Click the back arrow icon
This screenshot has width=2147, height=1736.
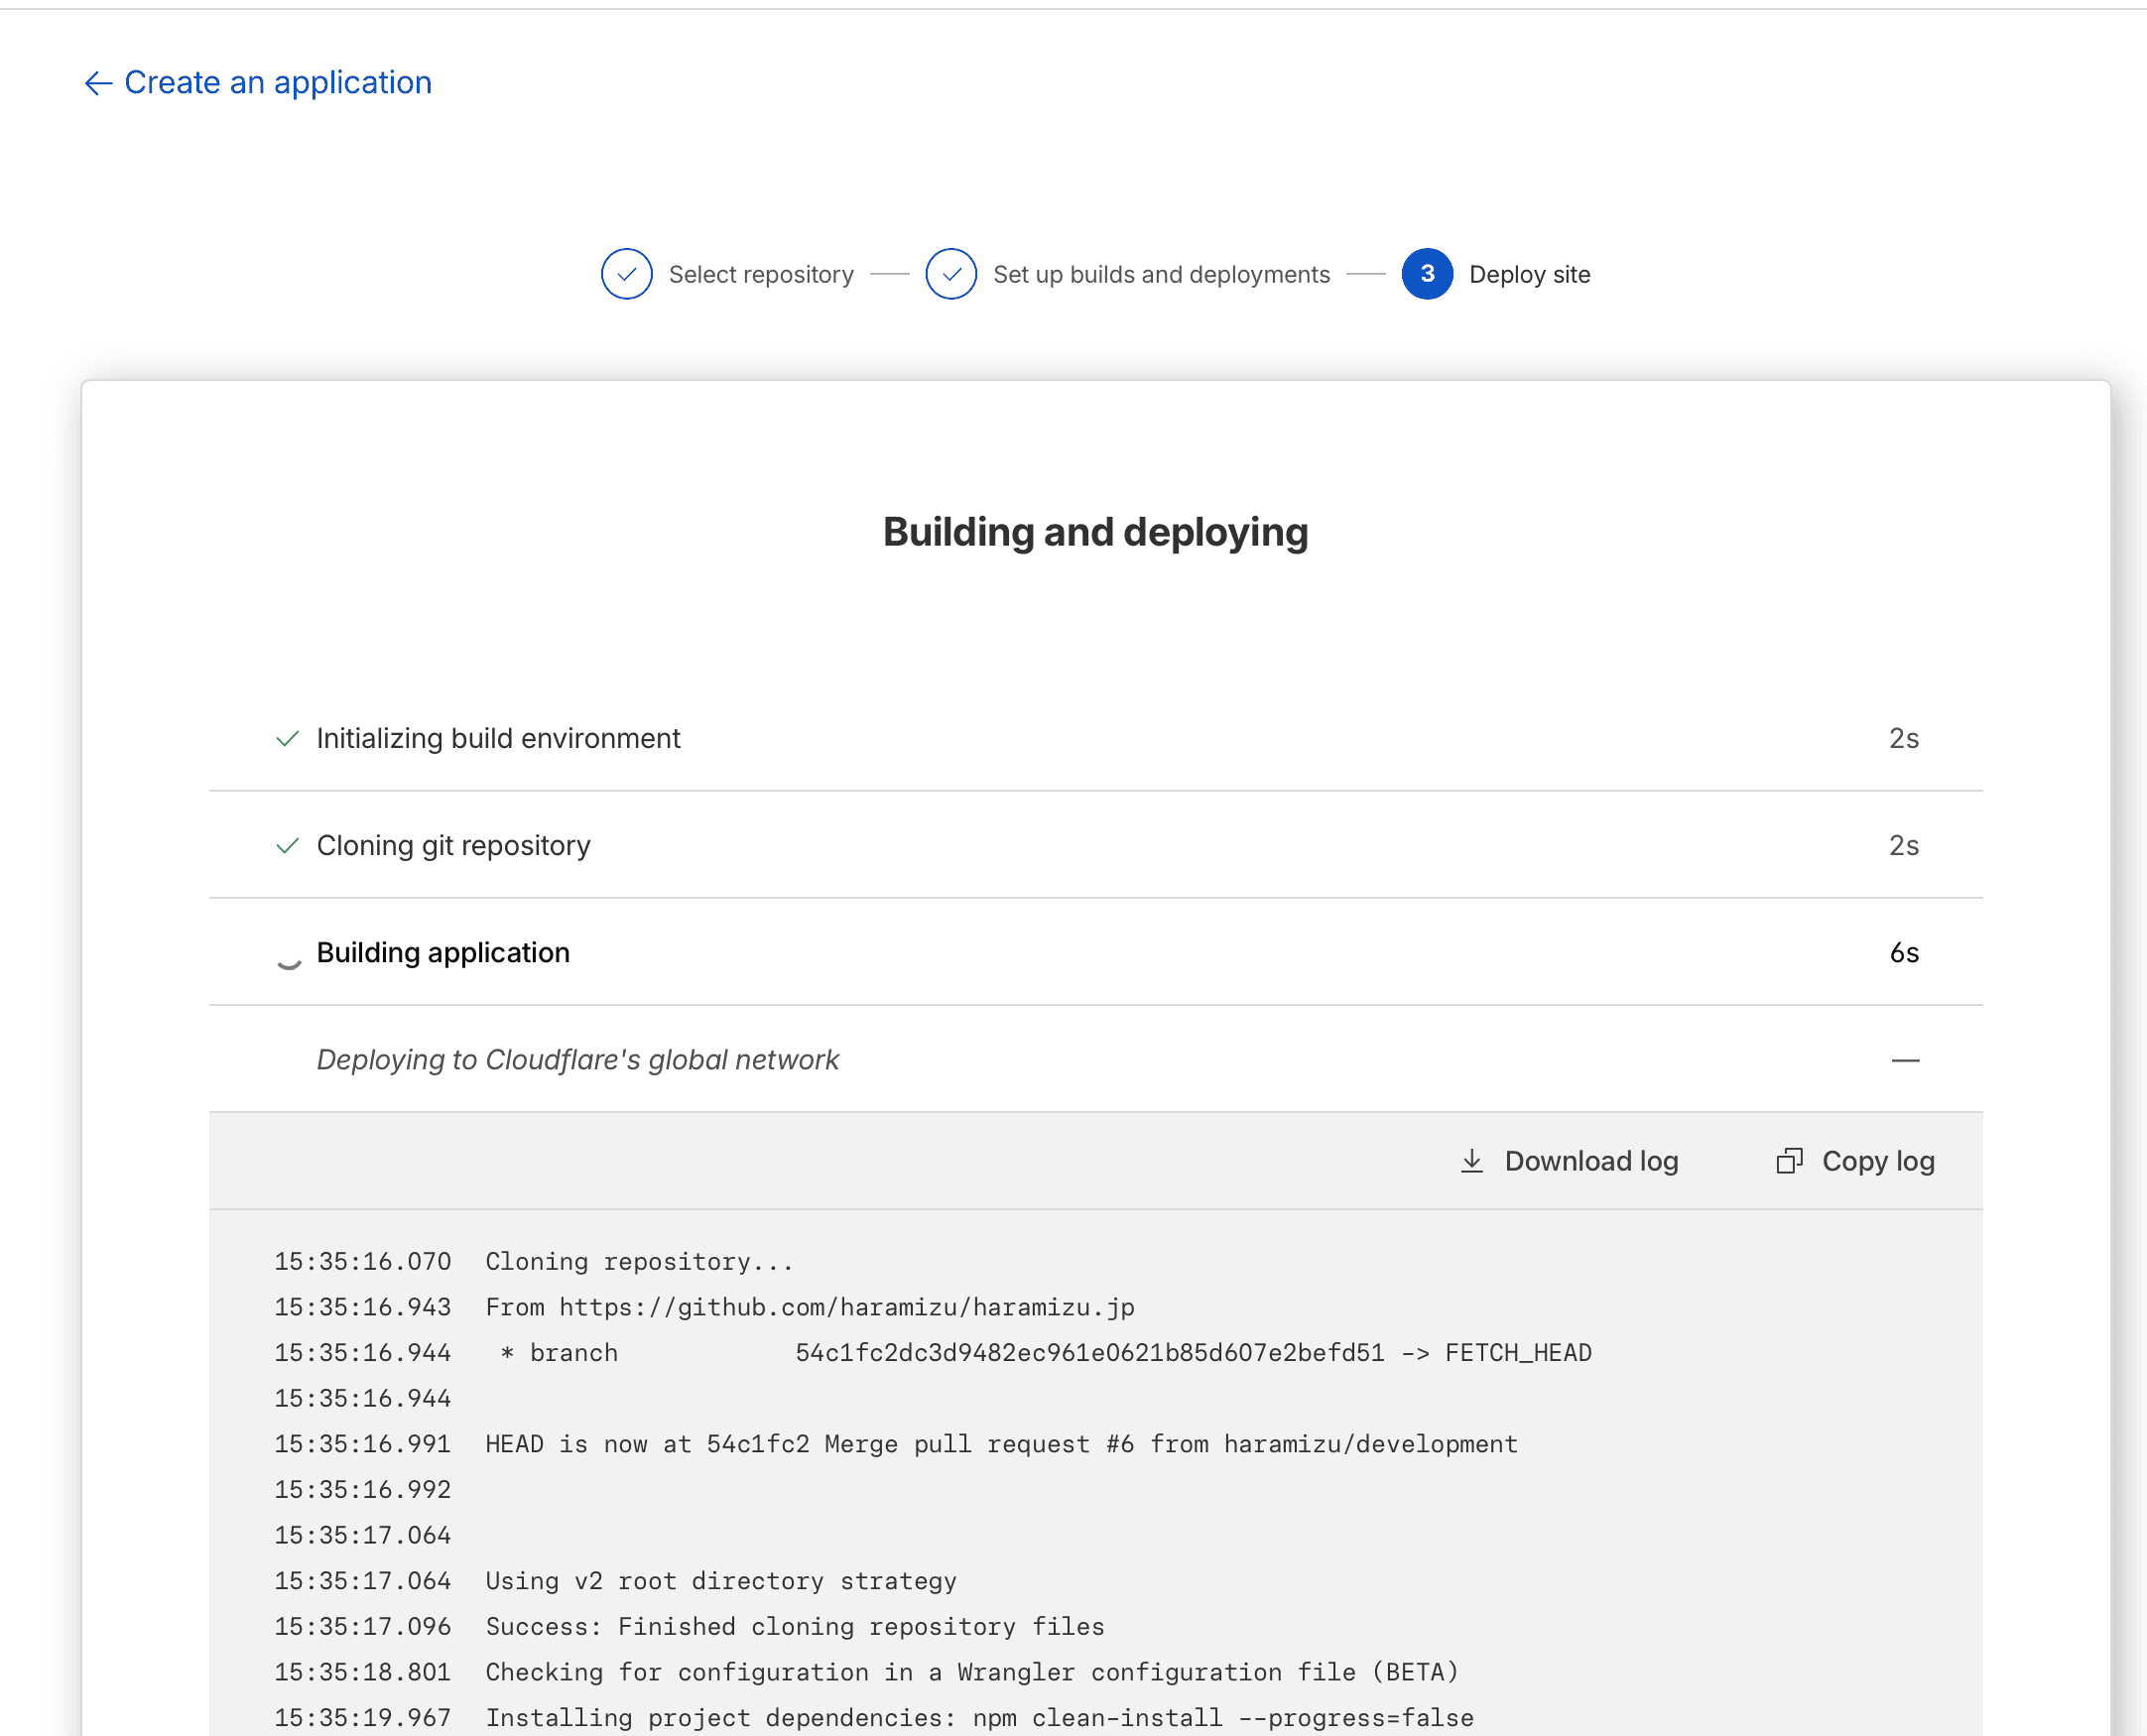point(97,83)
